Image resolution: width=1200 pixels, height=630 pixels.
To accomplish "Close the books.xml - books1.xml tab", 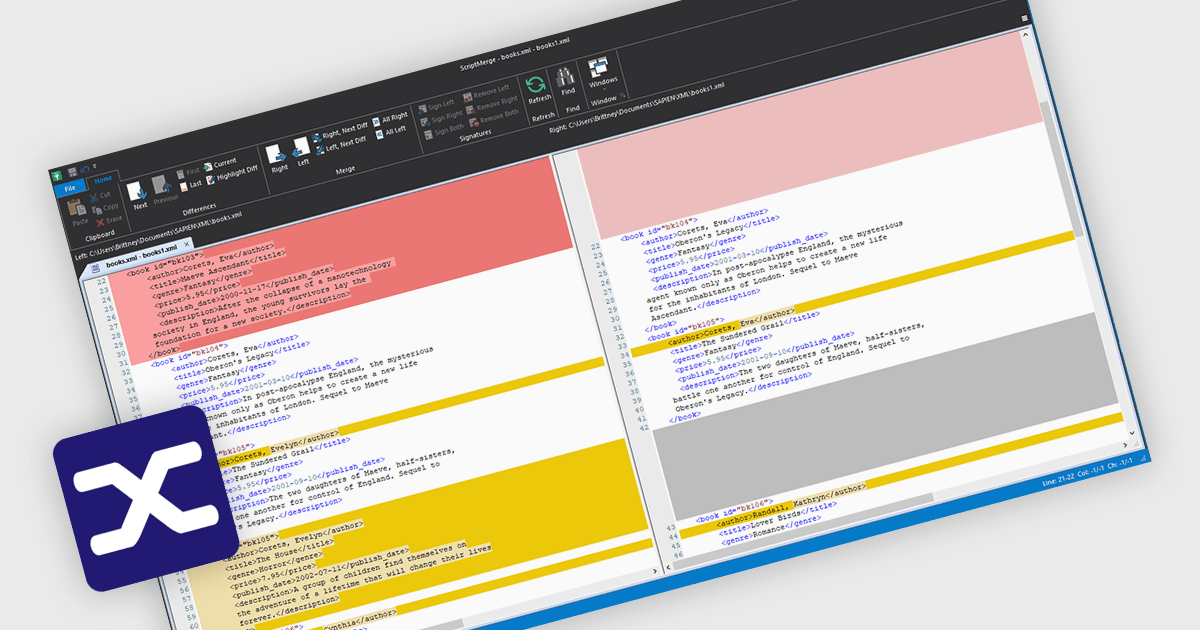I will click(187, 242).
